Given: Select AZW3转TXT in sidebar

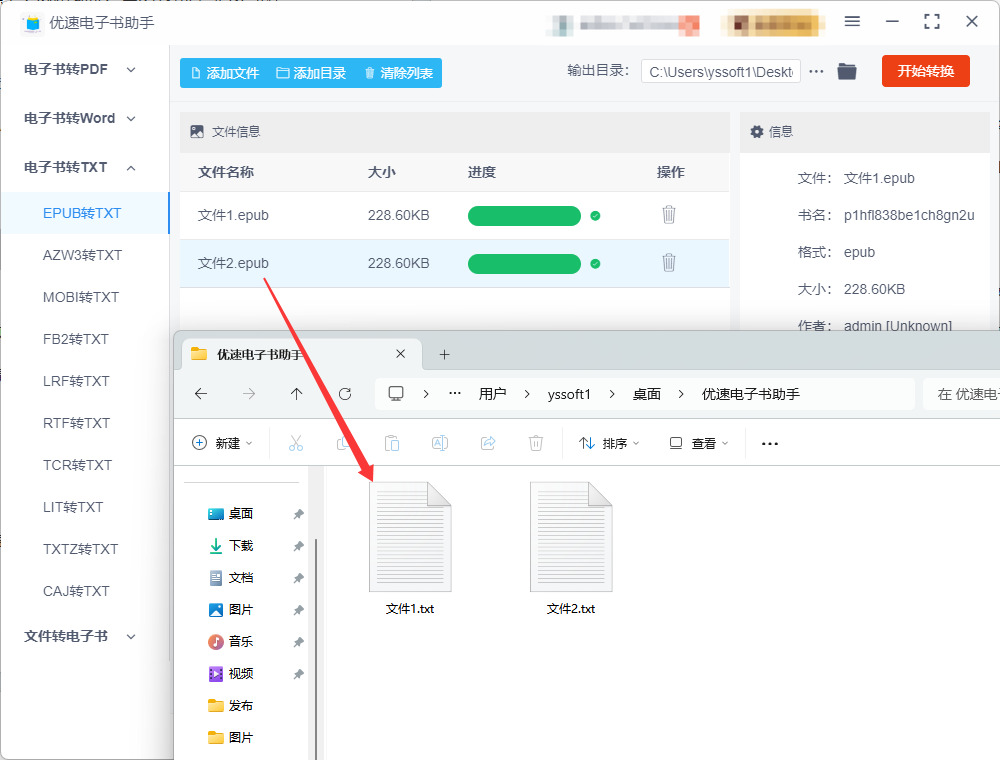Looking at the screenshot, I should click(82, 255).
